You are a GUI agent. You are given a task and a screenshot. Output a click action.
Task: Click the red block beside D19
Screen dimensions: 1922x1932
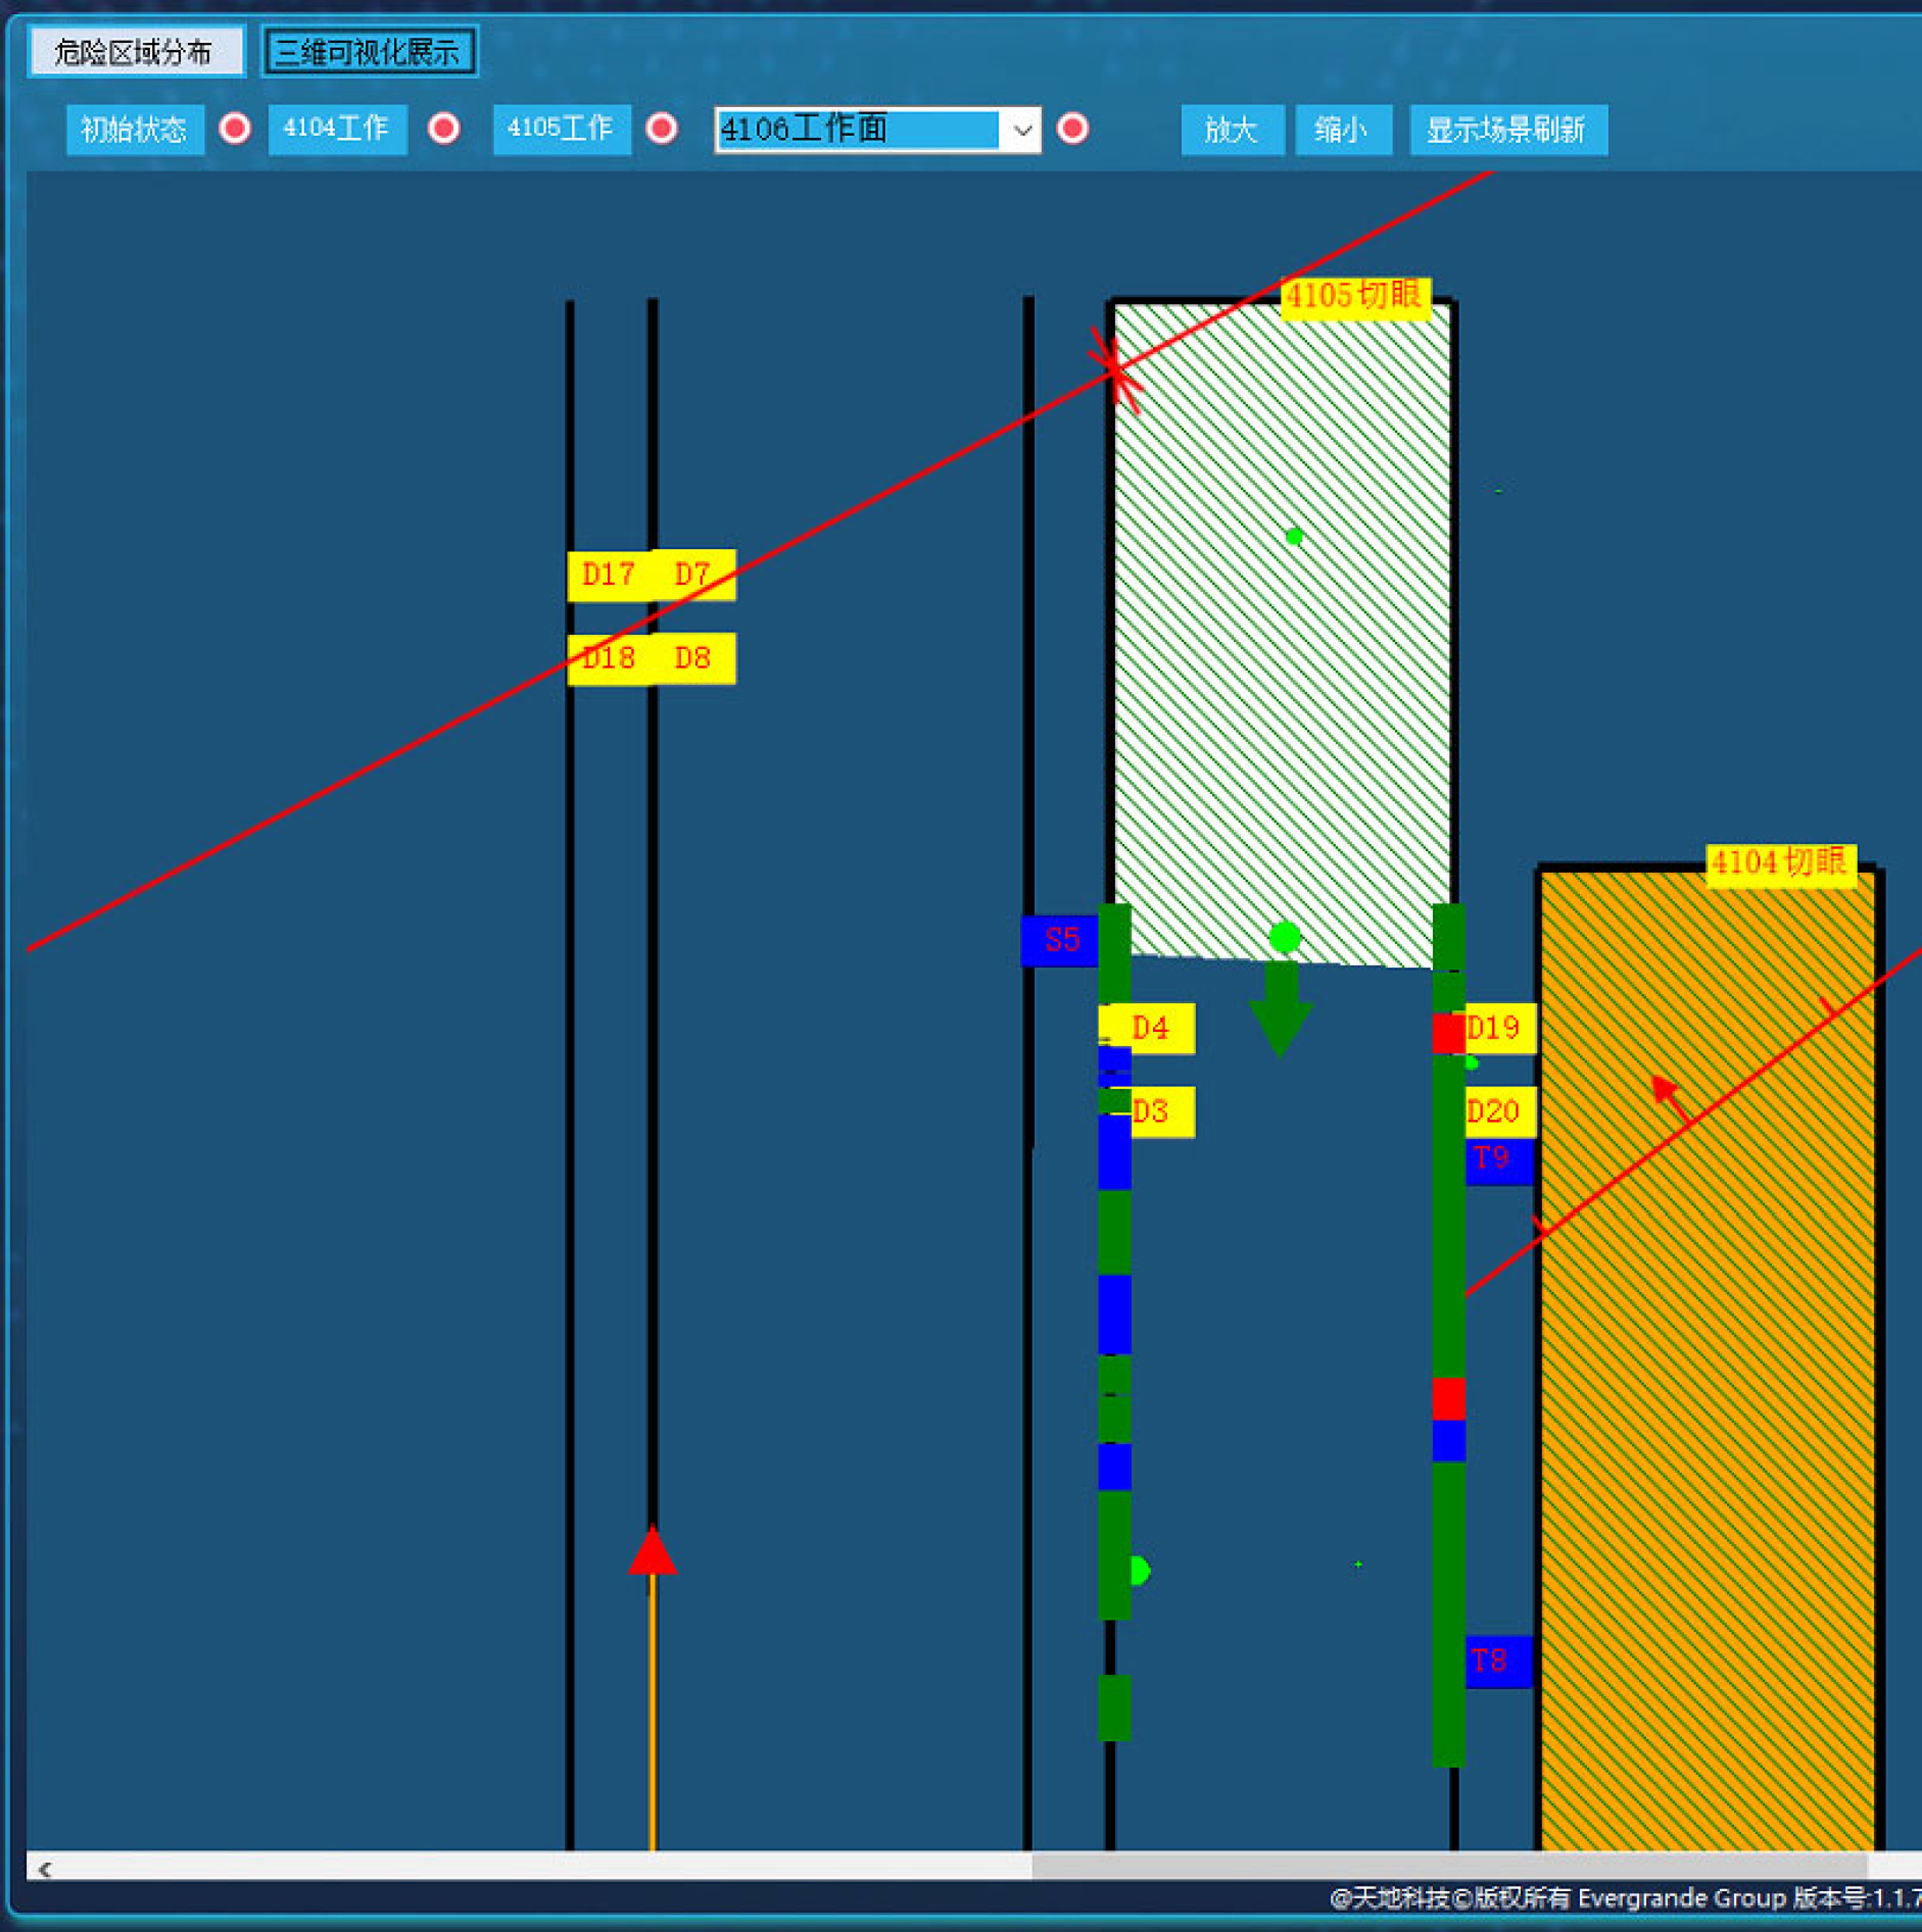click(x=1448, y=1033)
